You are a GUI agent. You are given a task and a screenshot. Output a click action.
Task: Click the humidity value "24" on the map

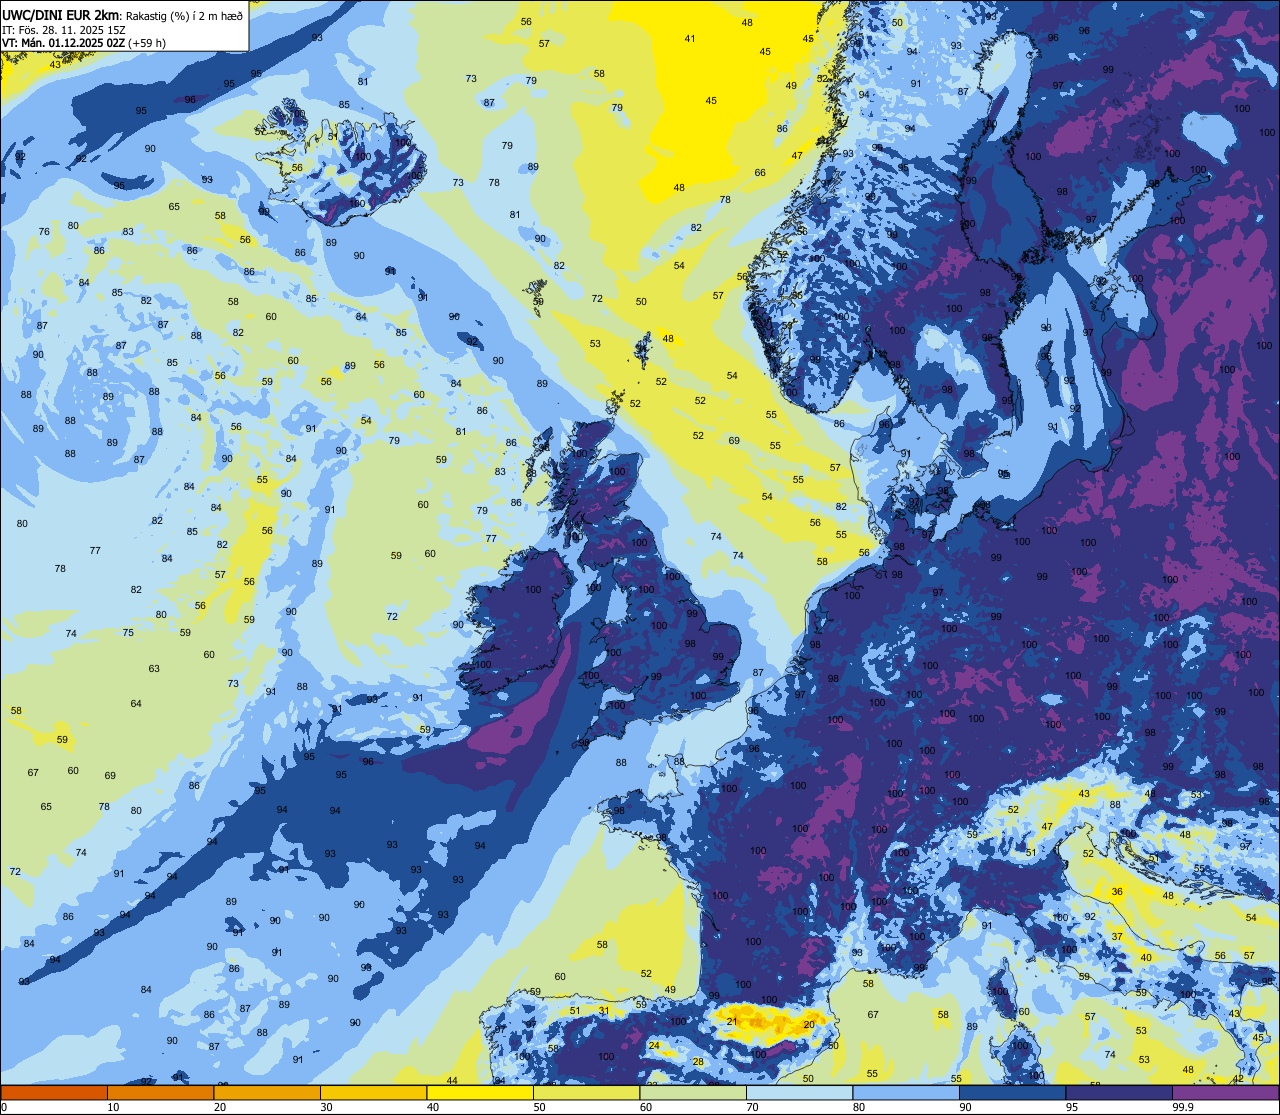click(654, 1046)
